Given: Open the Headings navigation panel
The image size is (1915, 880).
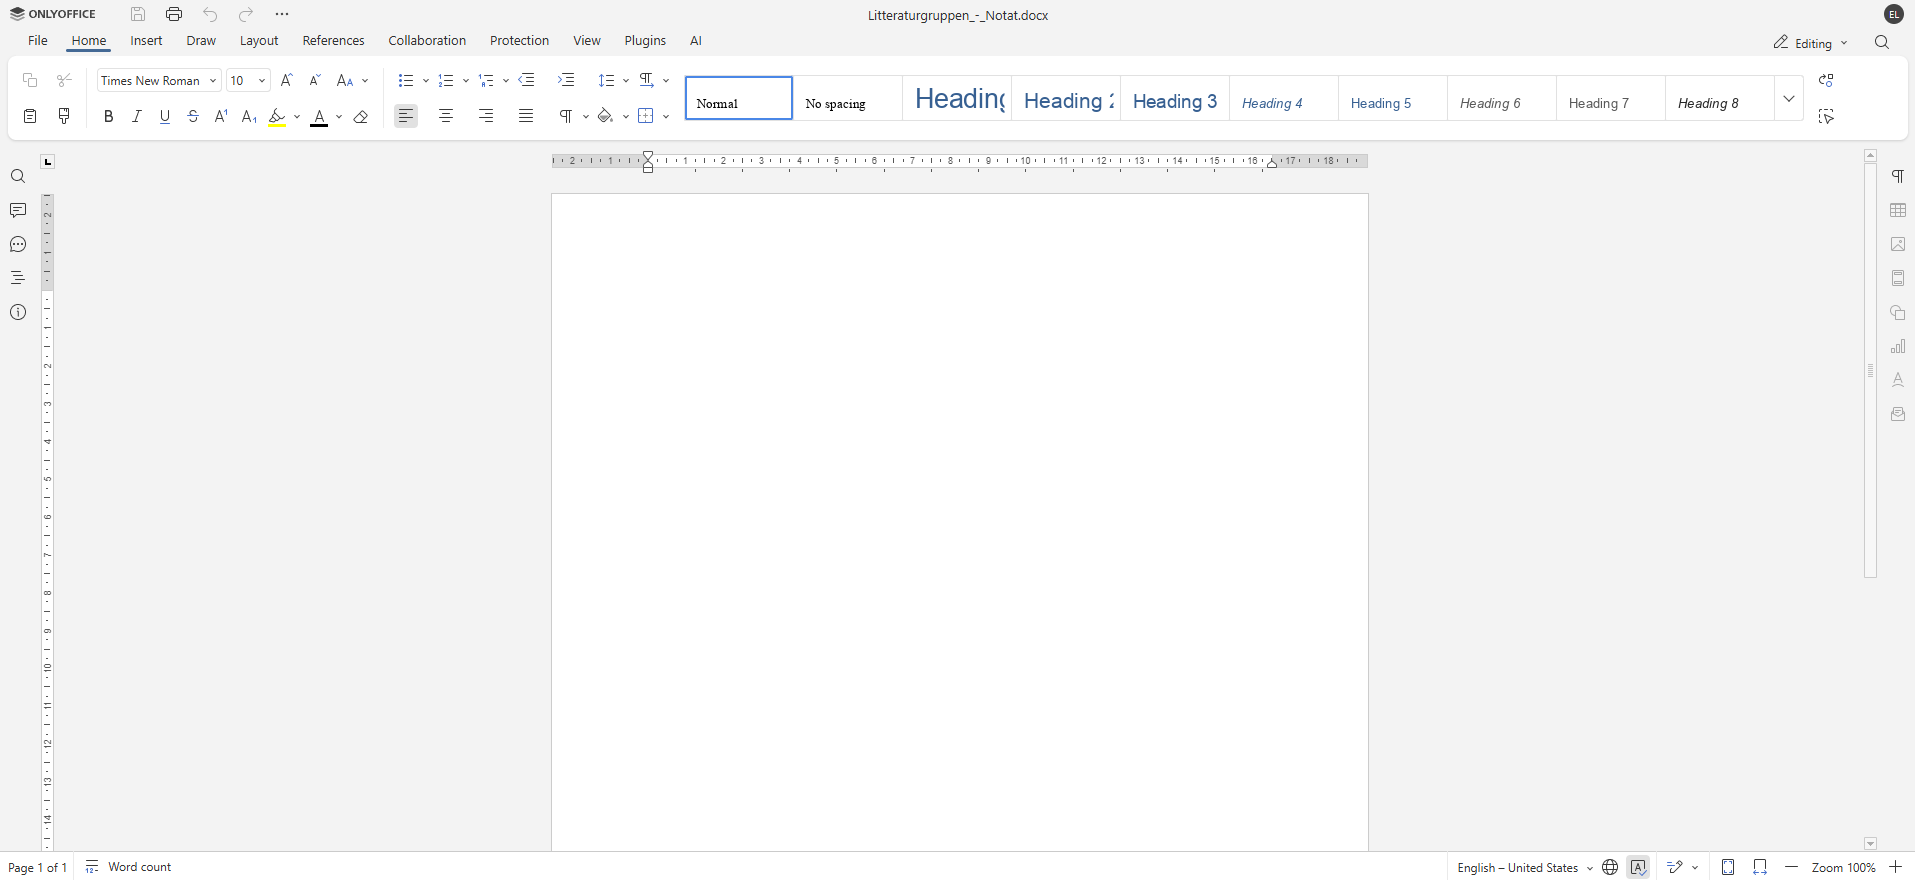Looking at the screenshot, I should (18, 278).
